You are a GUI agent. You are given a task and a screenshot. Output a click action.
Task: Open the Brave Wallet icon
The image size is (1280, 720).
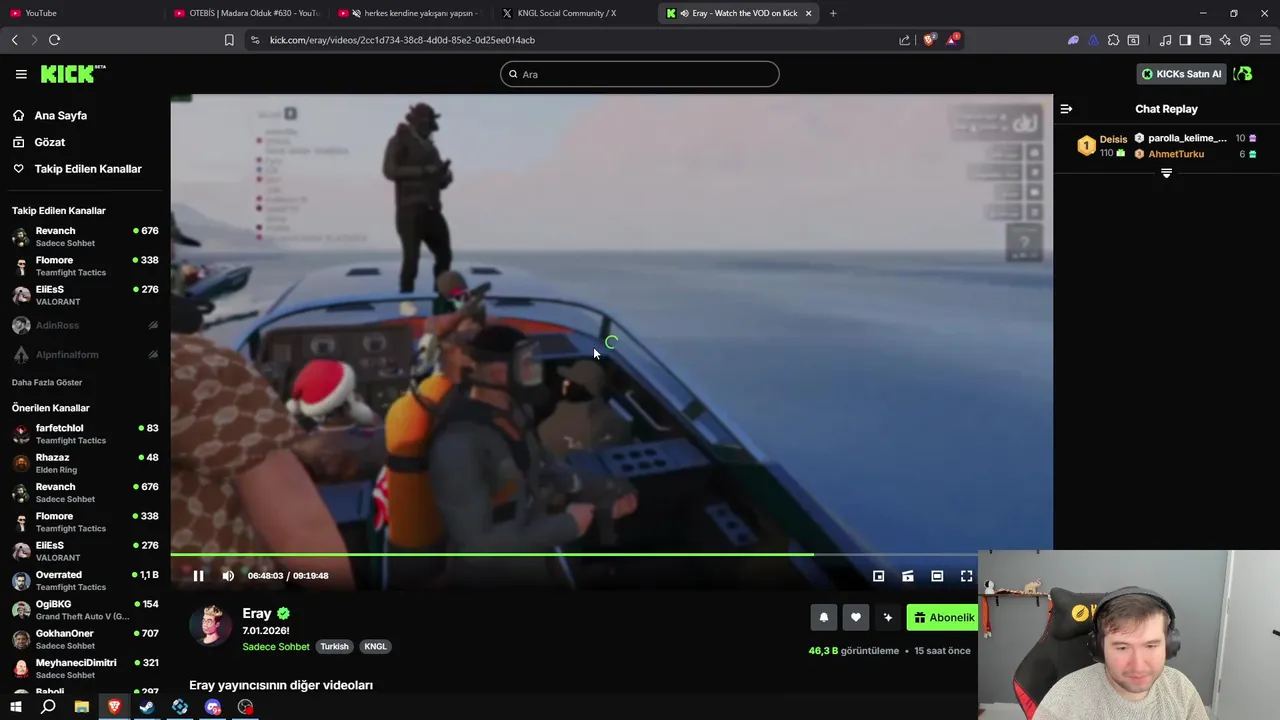(1205, 40)
